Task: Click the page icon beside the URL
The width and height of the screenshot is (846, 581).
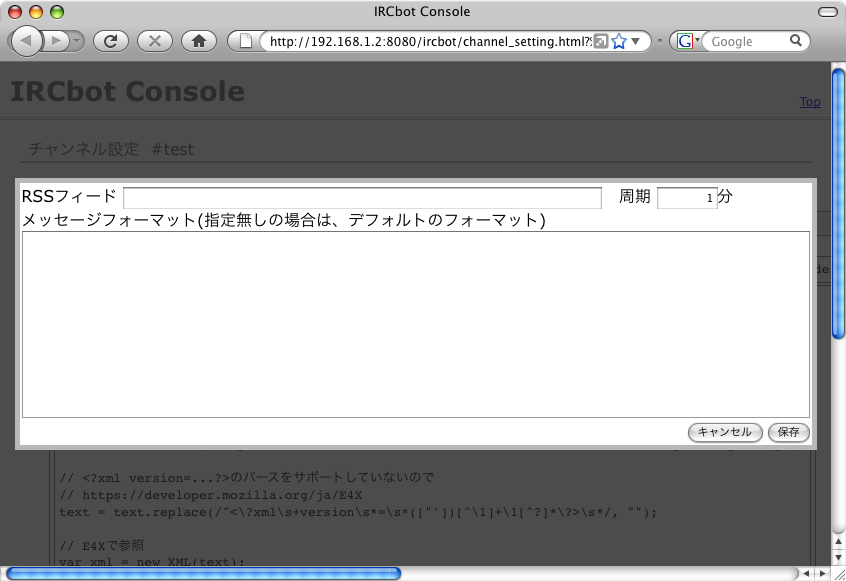Action: pos(245,41)
